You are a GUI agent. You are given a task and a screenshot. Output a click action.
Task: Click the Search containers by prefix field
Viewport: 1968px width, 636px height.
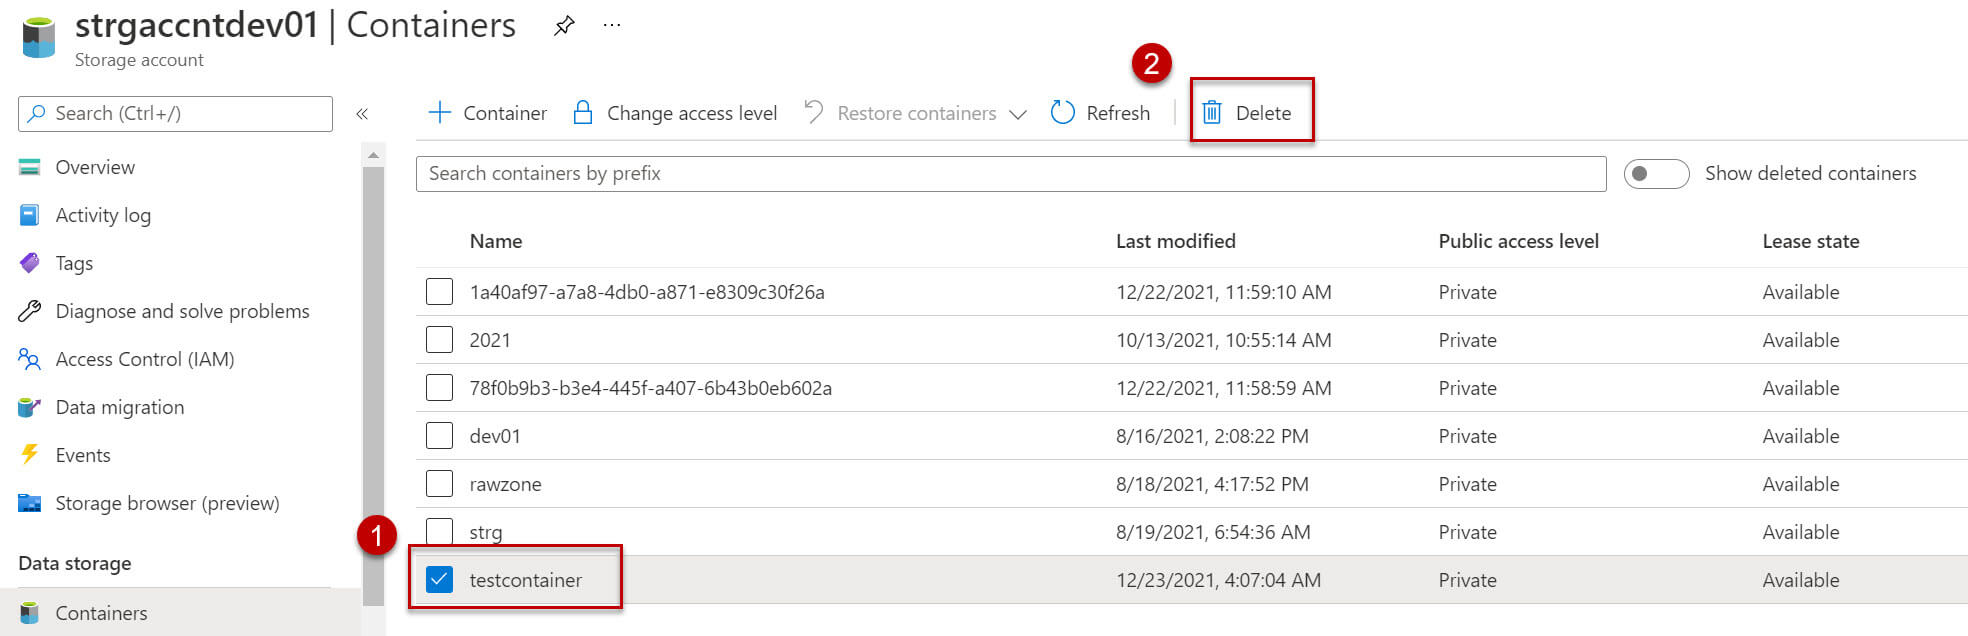(1010, 174)
